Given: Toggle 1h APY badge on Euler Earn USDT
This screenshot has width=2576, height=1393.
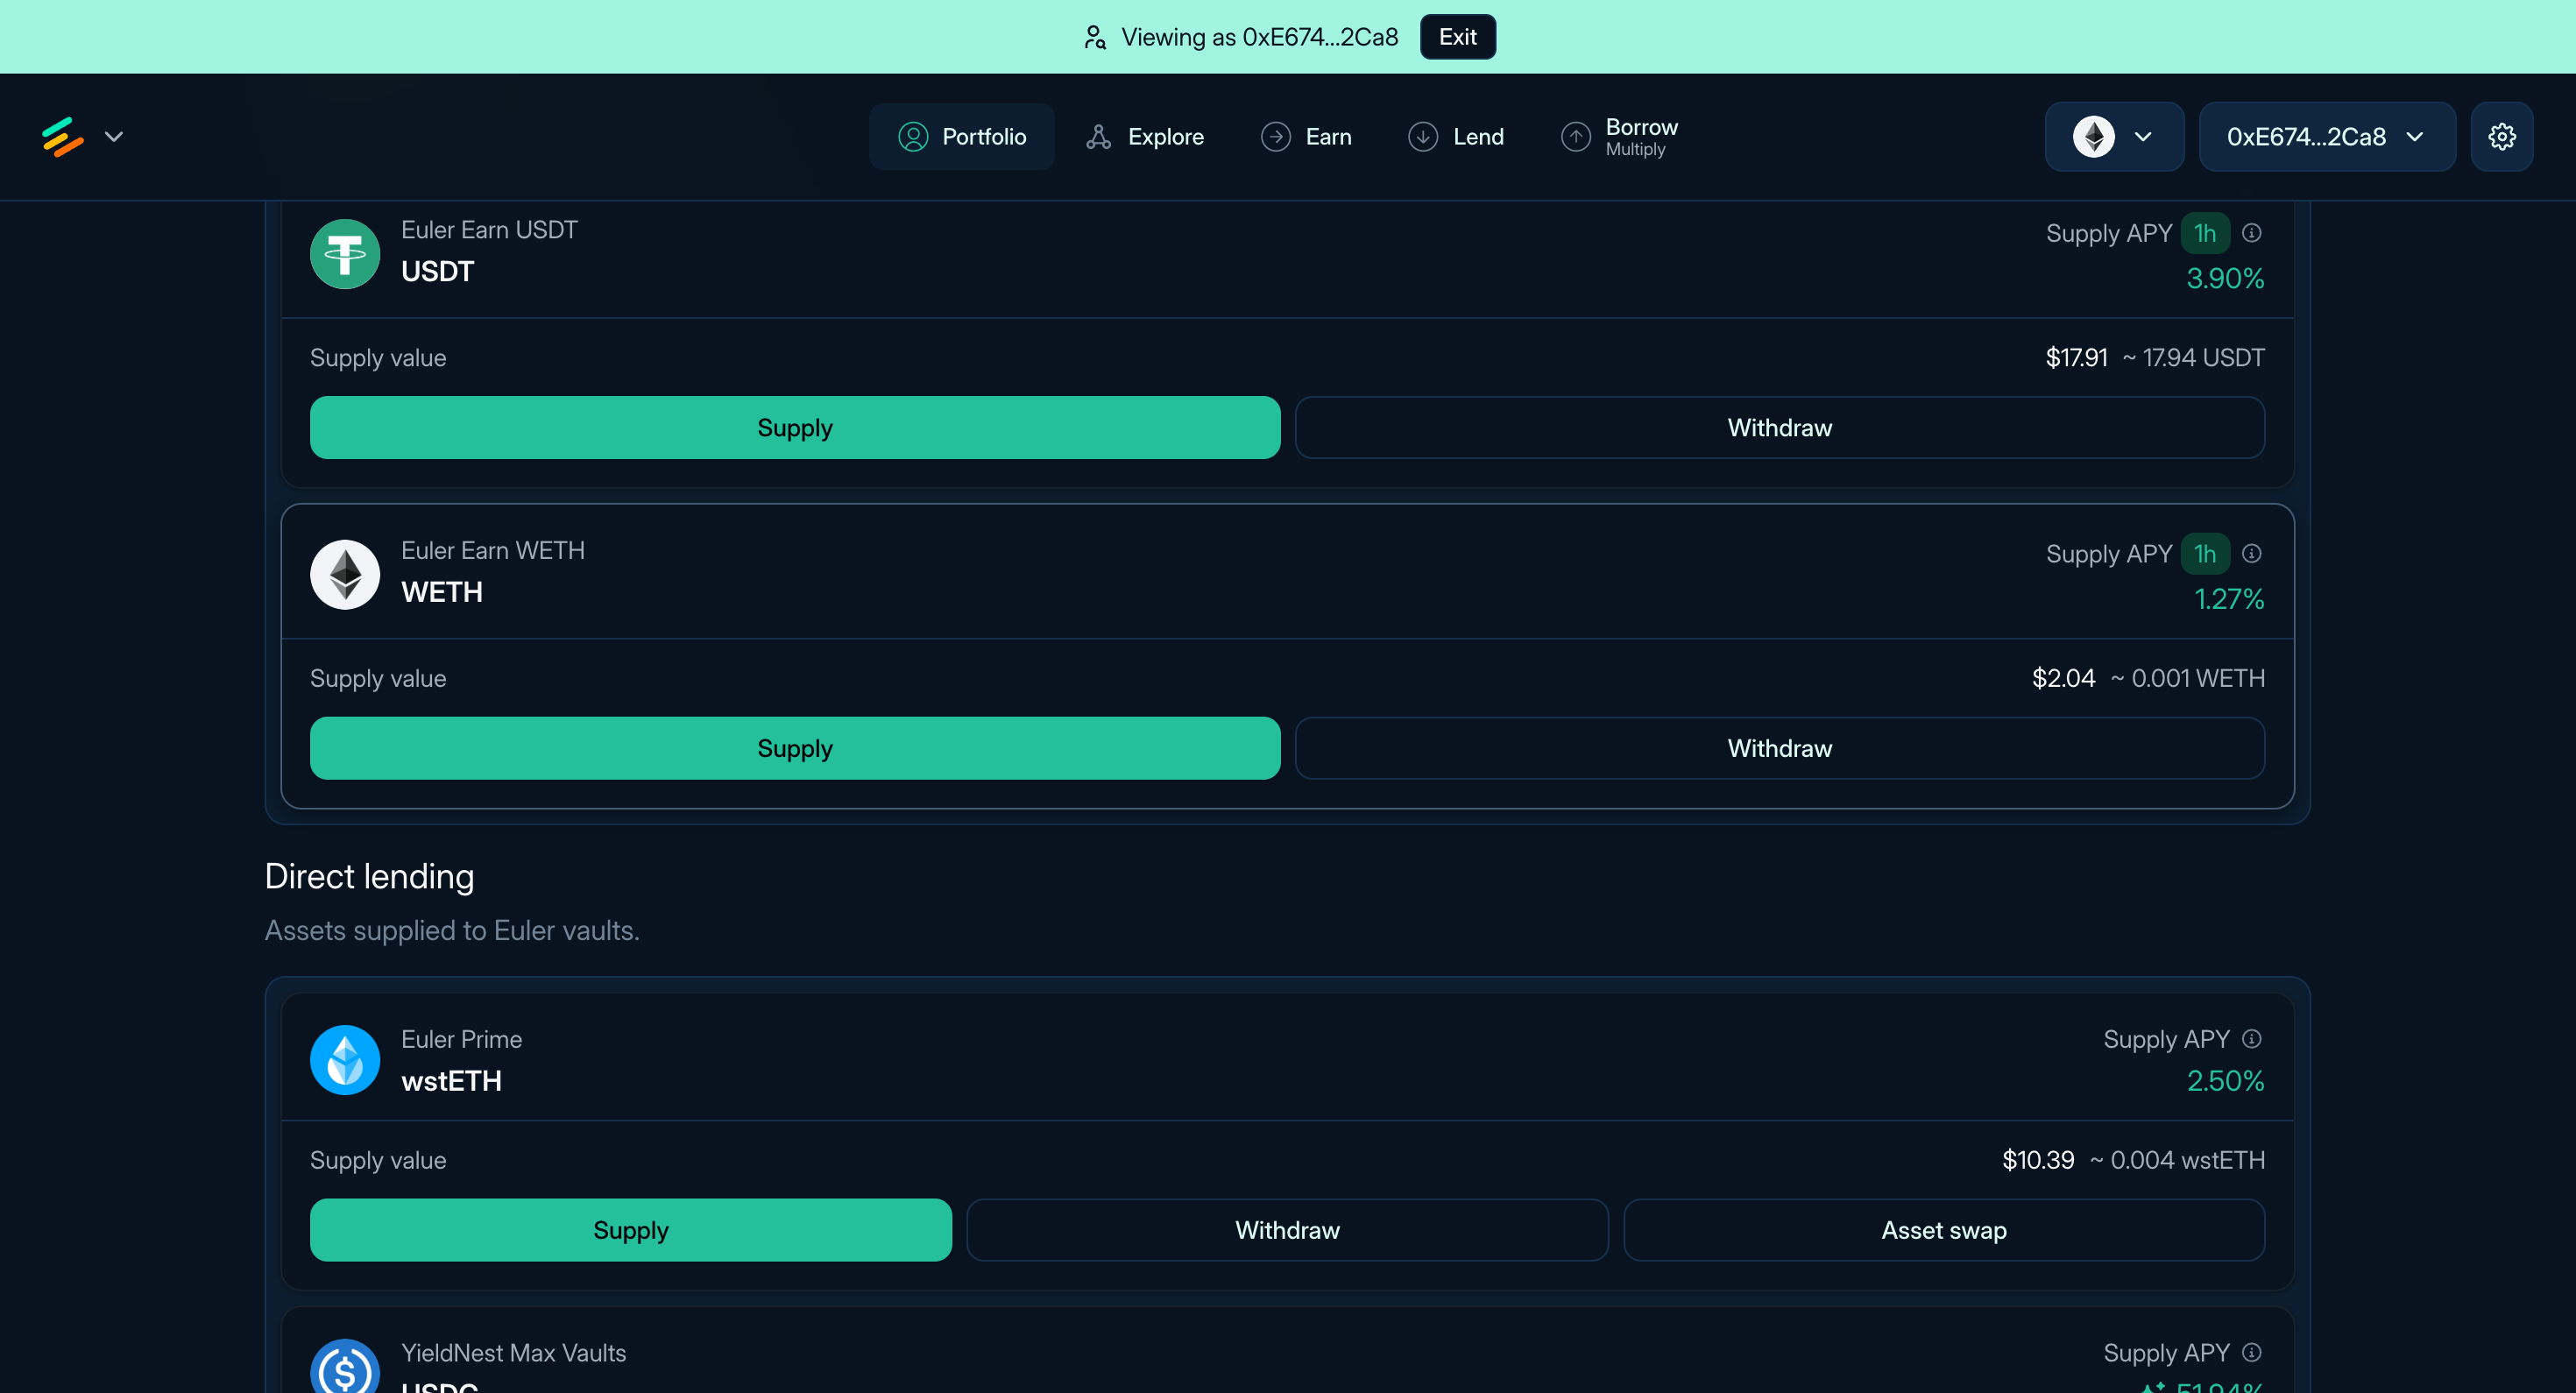Looking at the screenshot, I should (x=2205, y=234).
